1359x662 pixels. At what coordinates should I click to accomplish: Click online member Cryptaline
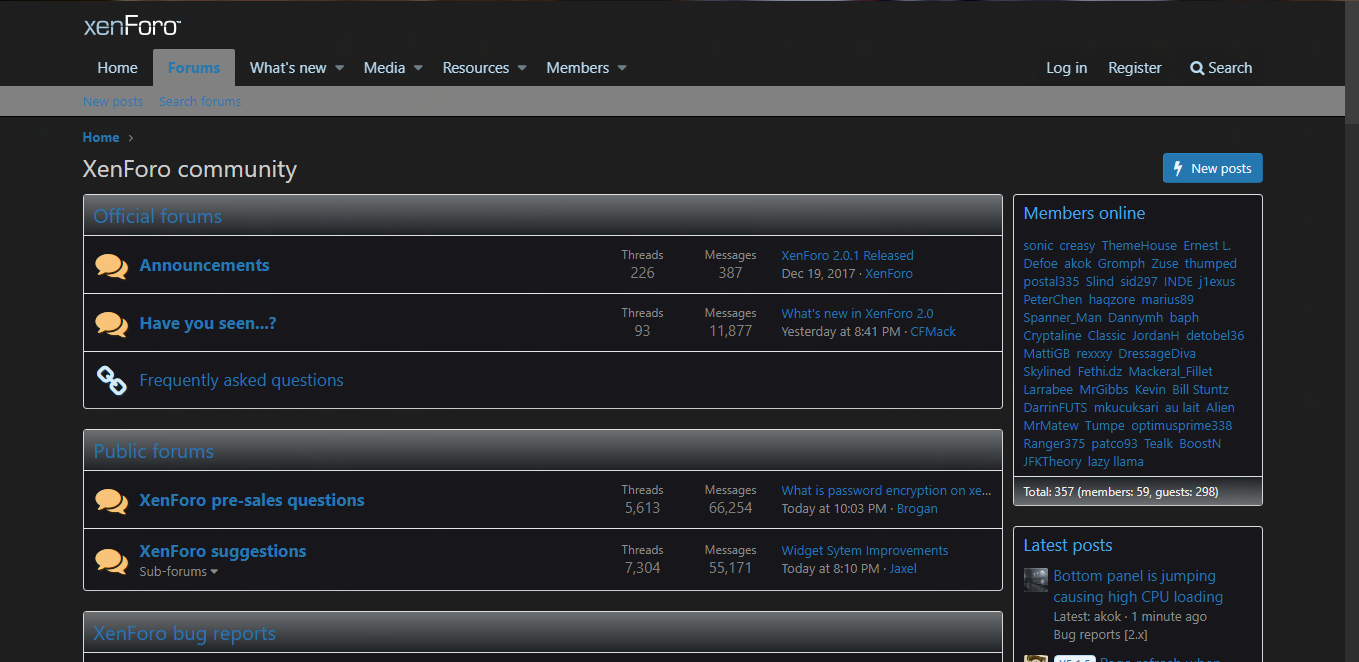pos(1052,335)
